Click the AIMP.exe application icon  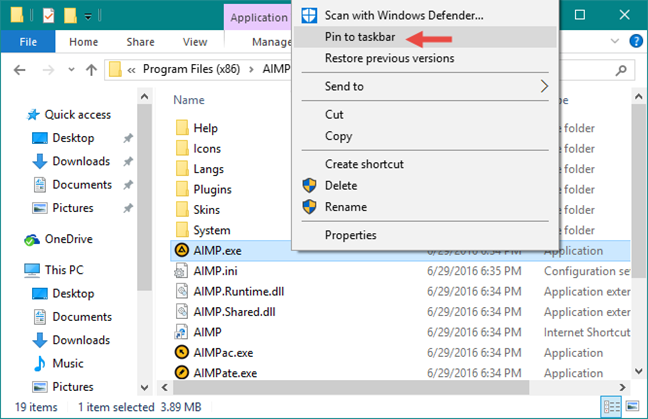tap(181, 250)
